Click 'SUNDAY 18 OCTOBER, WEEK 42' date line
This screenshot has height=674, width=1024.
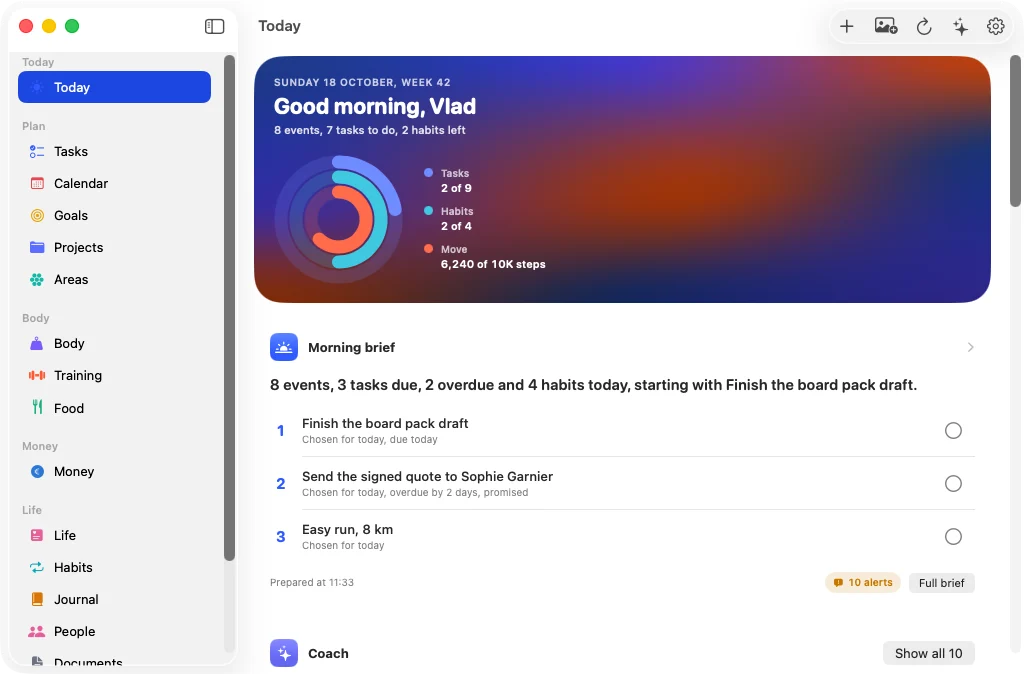[362, 82]
